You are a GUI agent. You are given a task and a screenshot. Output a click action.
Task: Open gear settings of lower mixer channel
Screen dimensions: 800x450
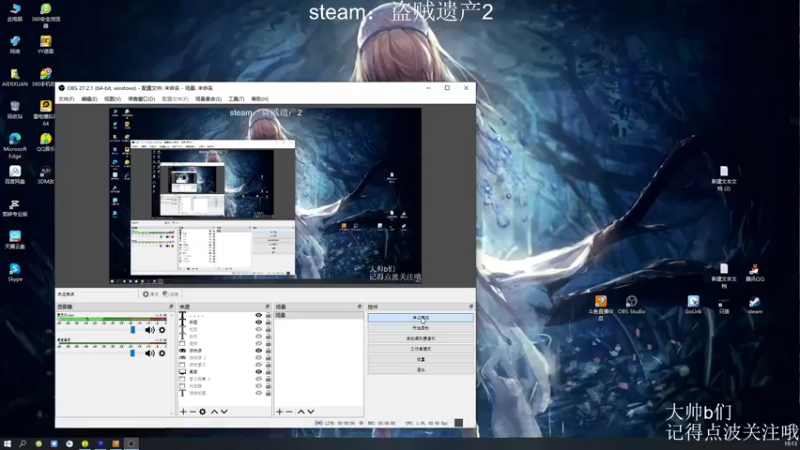pyautogui.click(x=162, y=353)
